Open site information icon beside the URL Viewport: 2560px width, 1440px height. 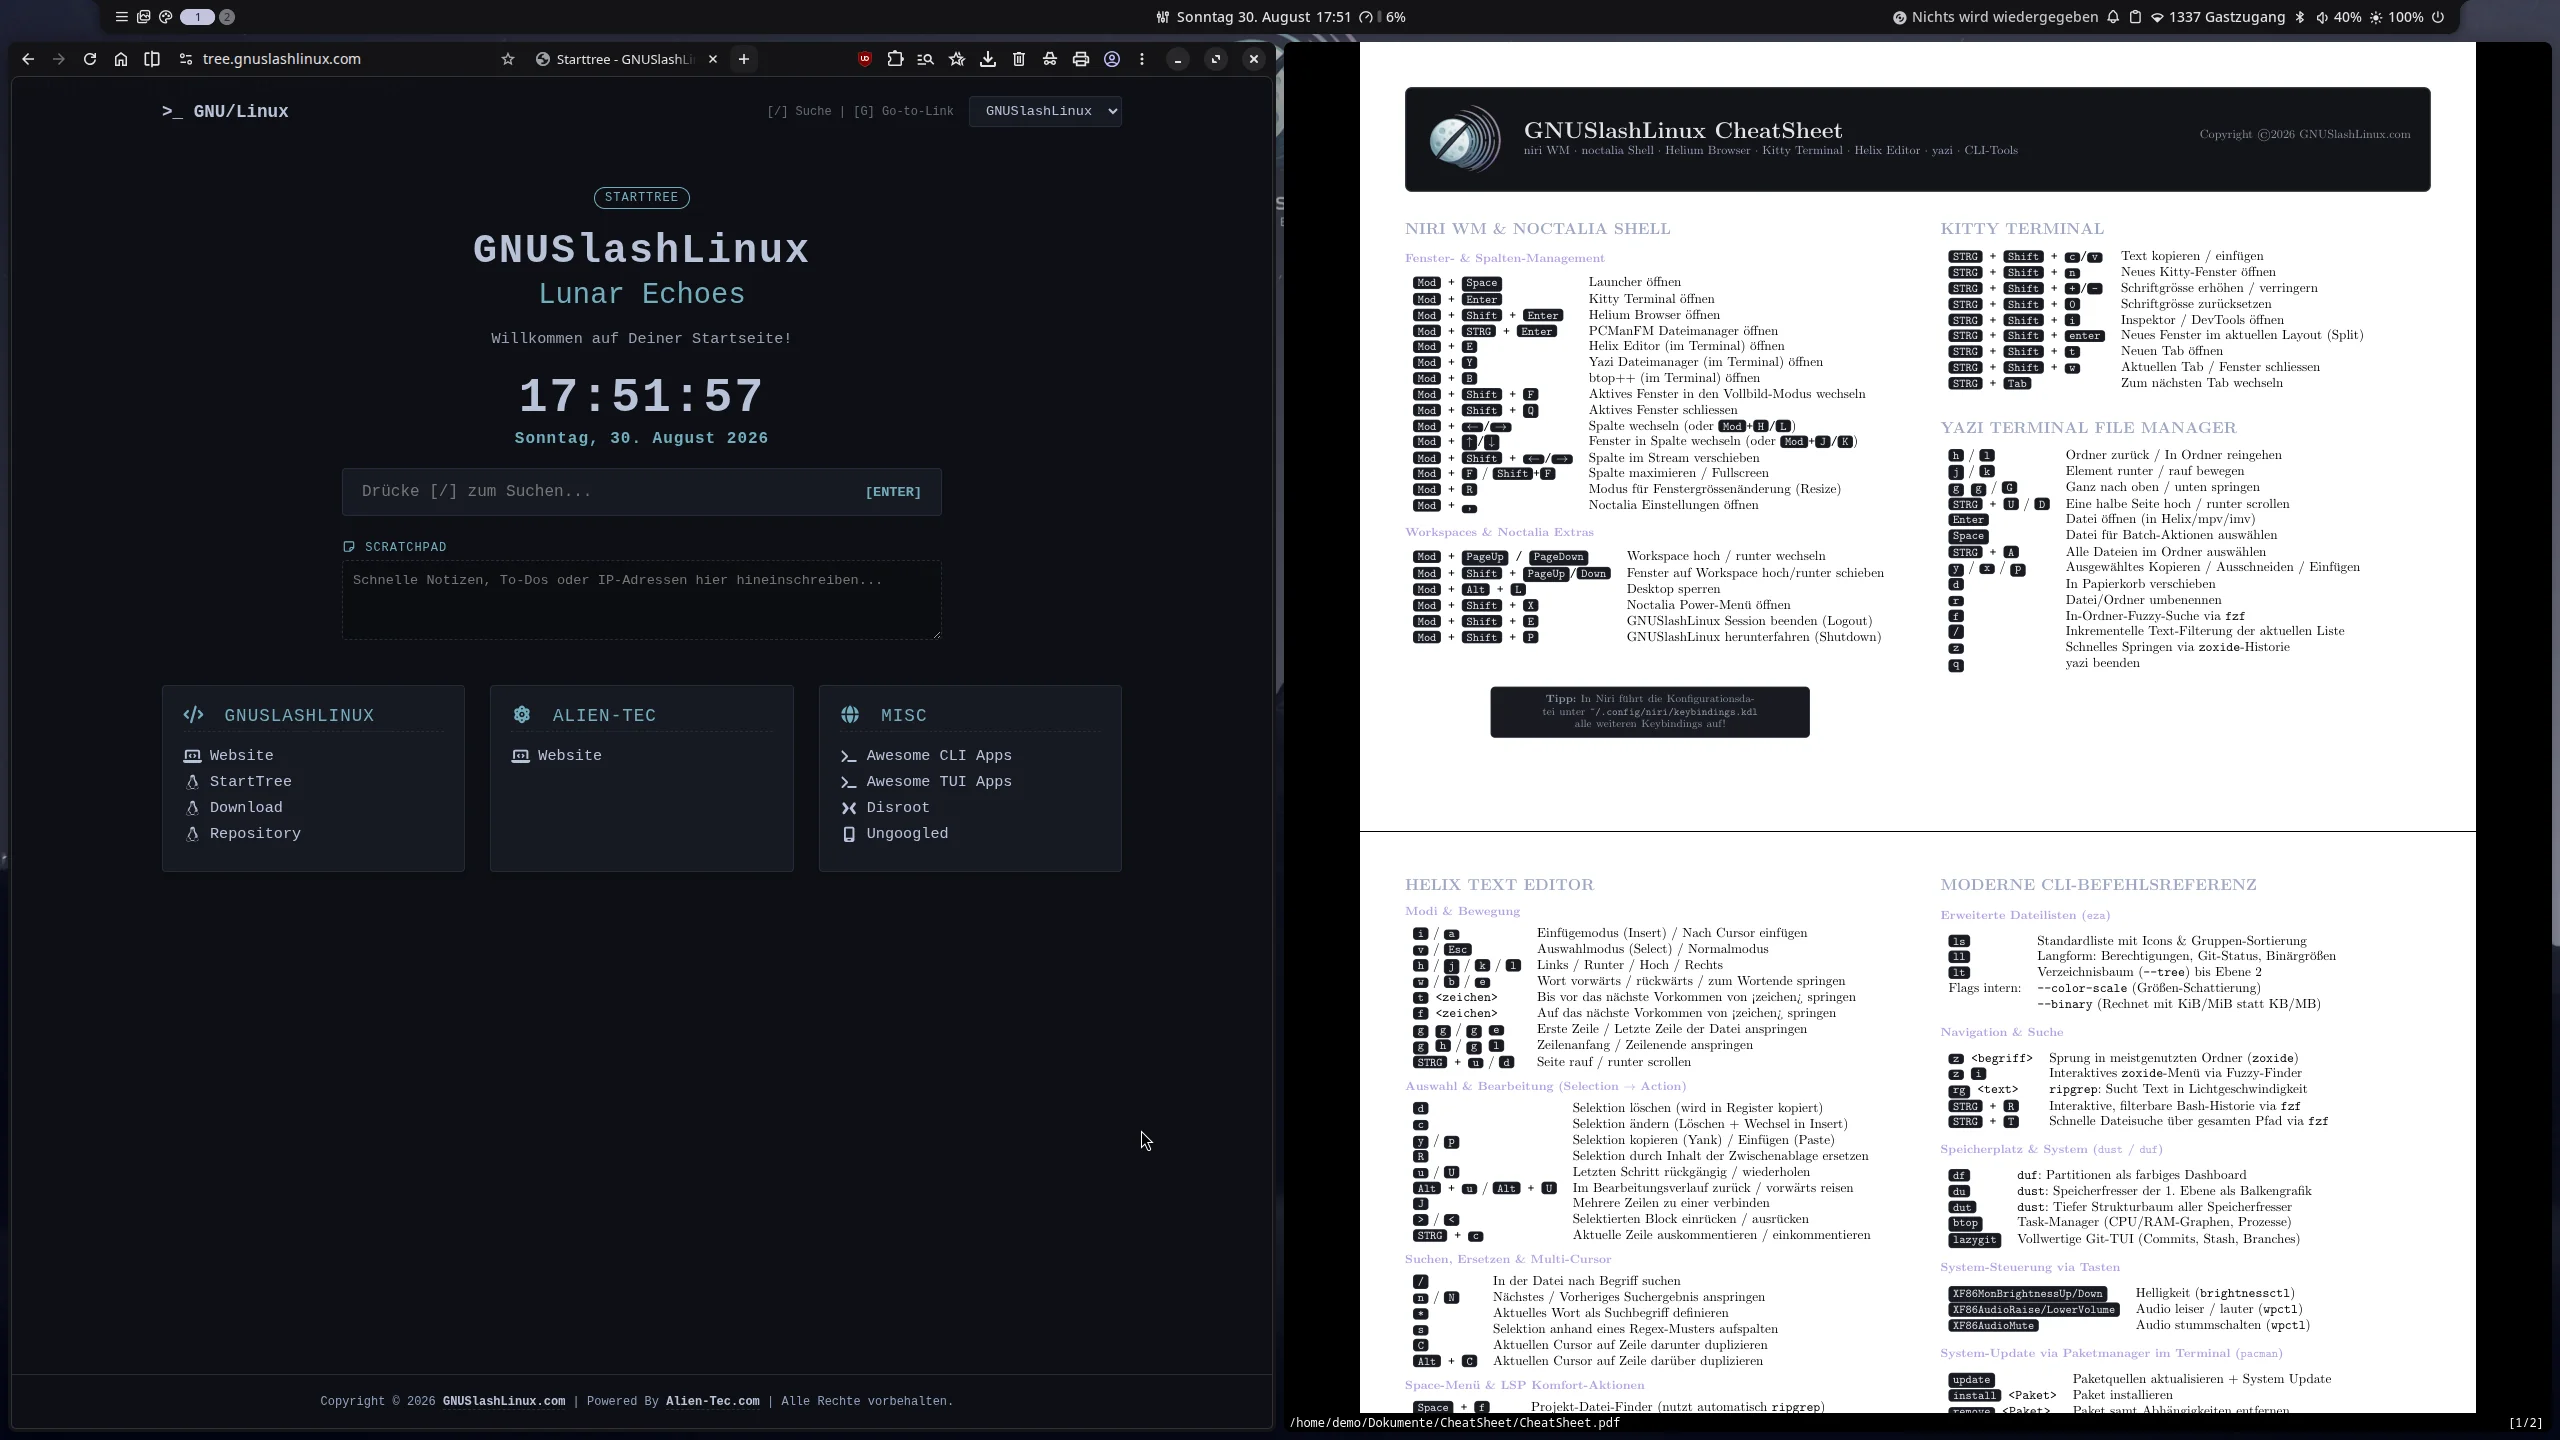click(x=185, y=59)
